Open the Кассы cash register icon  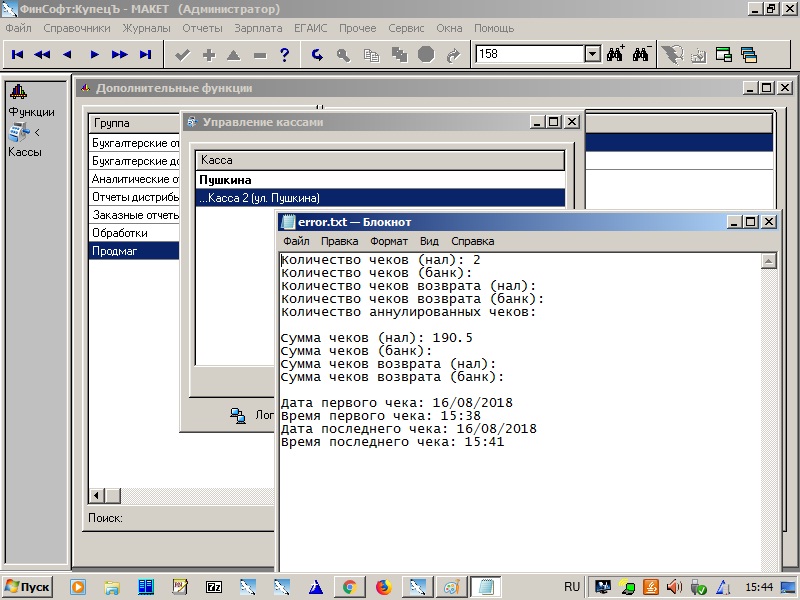pos(18,132)
